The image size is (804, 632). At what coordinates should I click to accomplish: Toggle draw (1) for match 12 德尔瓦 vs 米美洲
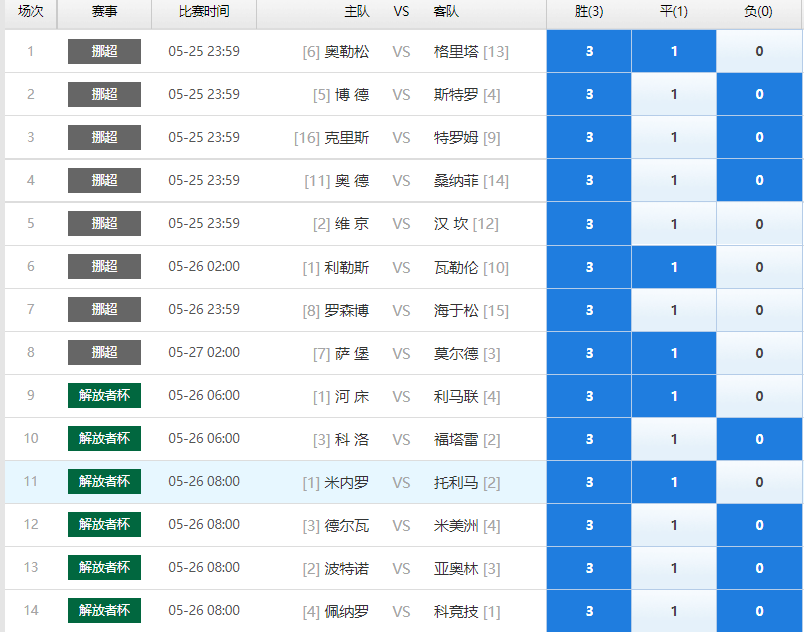[674, 525]
